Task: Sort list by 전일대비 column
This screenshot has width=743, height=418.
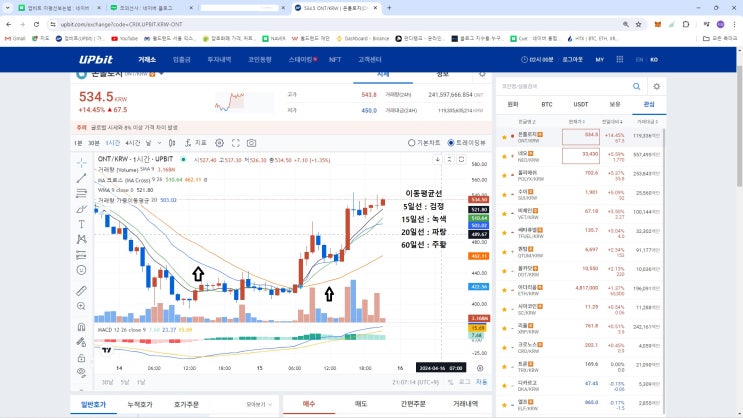Action: click(612, 122)
